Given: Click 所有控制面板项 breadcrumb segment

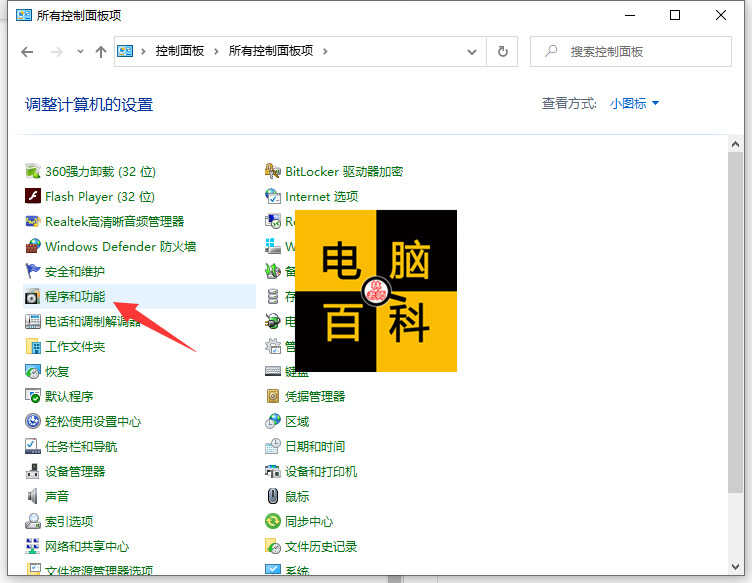Looking at the screenshot, I should (x=270, y=51).
